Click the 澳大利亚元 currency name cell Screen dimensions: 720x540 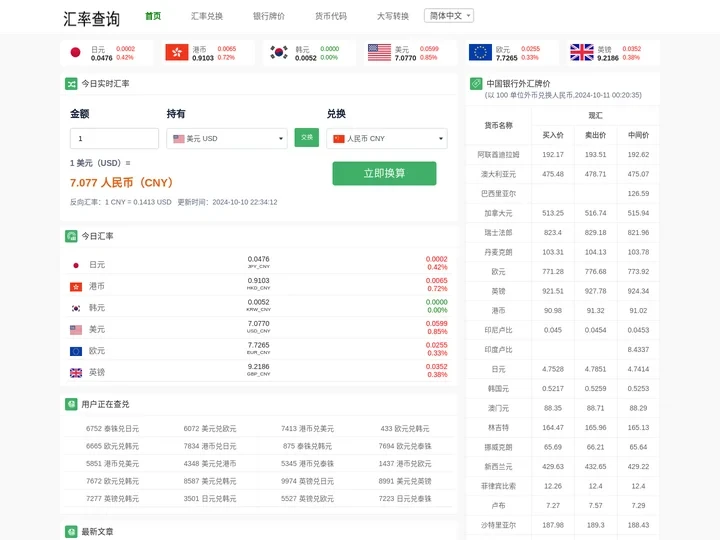(x=498, y=174)
